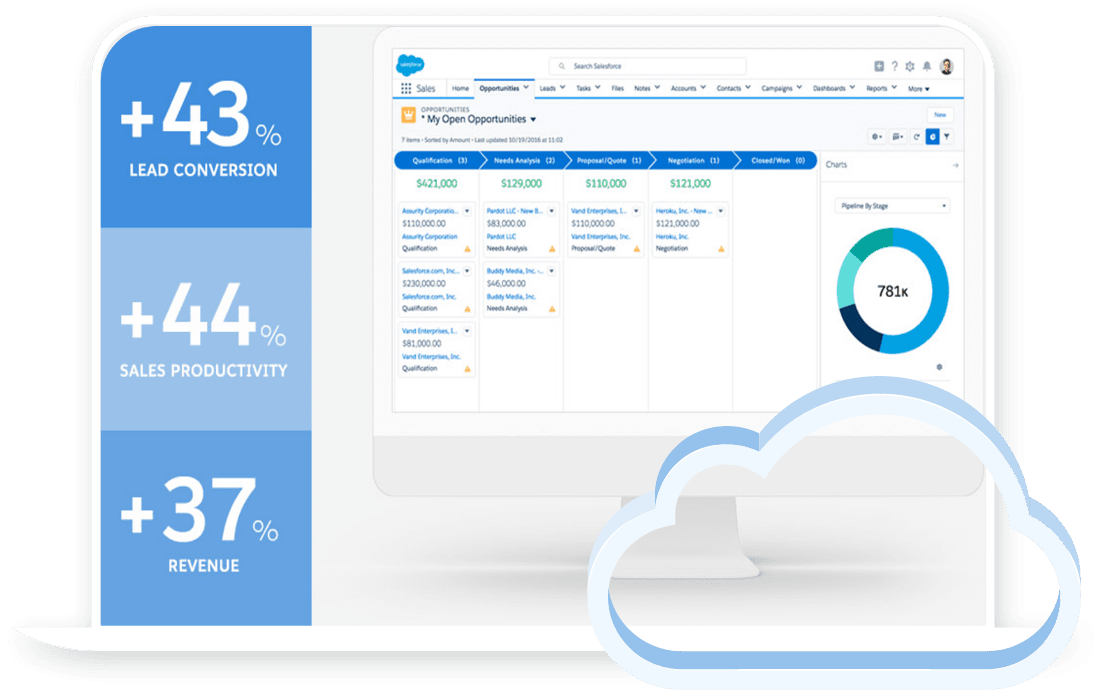Screen dimensions: 1095x690
Task: Open the More navigation dropdown
Action: (919, 89)
